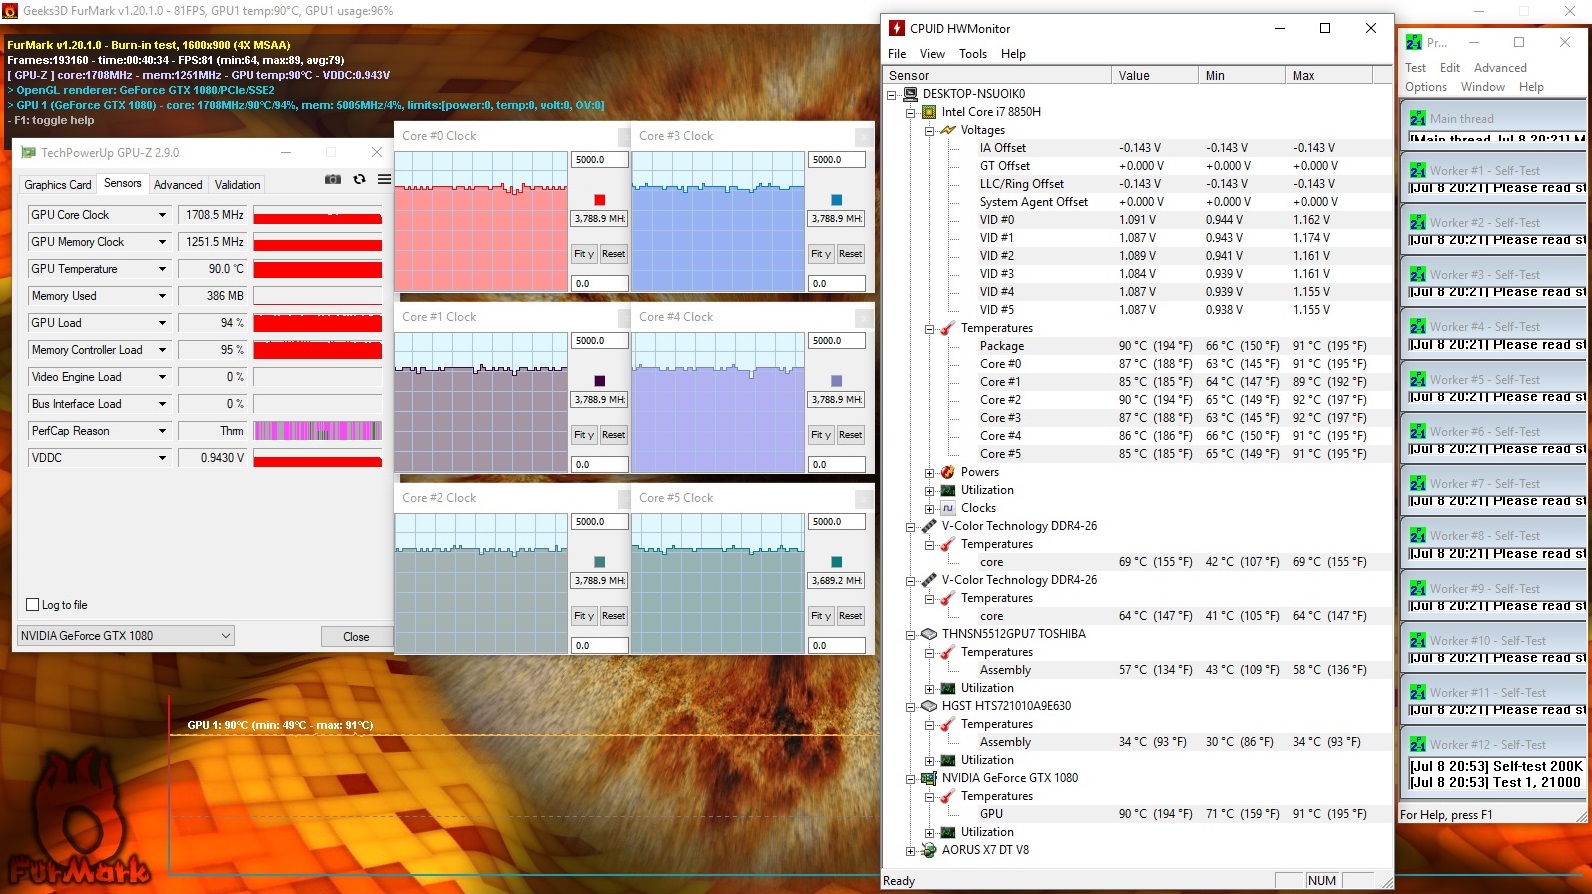Image resolution: width=1592 pixels, height=894 pixels.
Task: Switch to the Advanced tab in GPU-Z
Action: coord(178,185)
